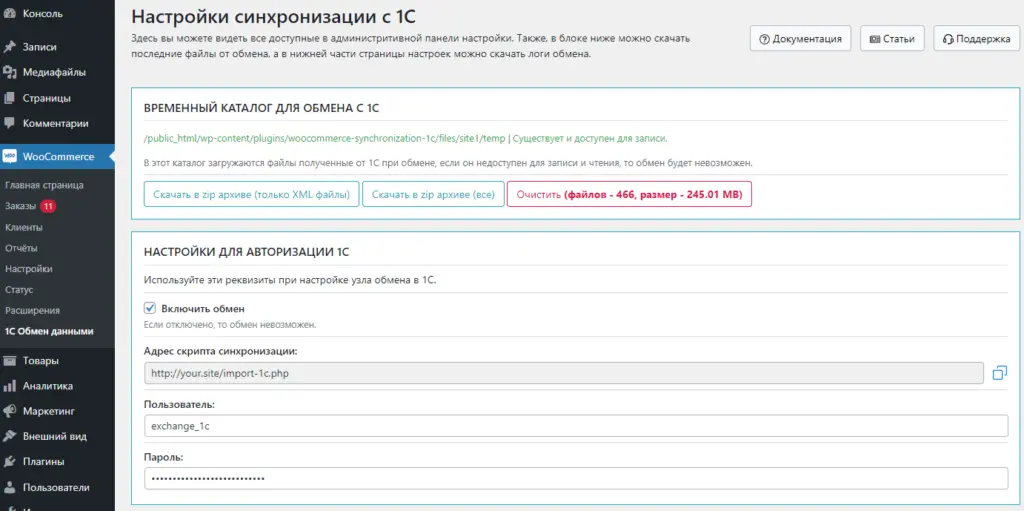
Task: Copy sync script address with copy icon
Action: (x=999, y=373)
